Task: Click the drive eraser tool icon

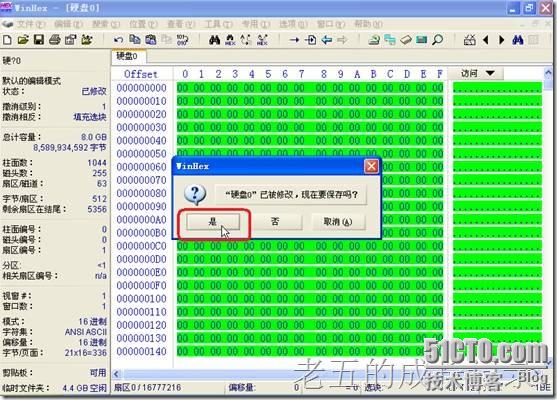Action: point(406,39)
